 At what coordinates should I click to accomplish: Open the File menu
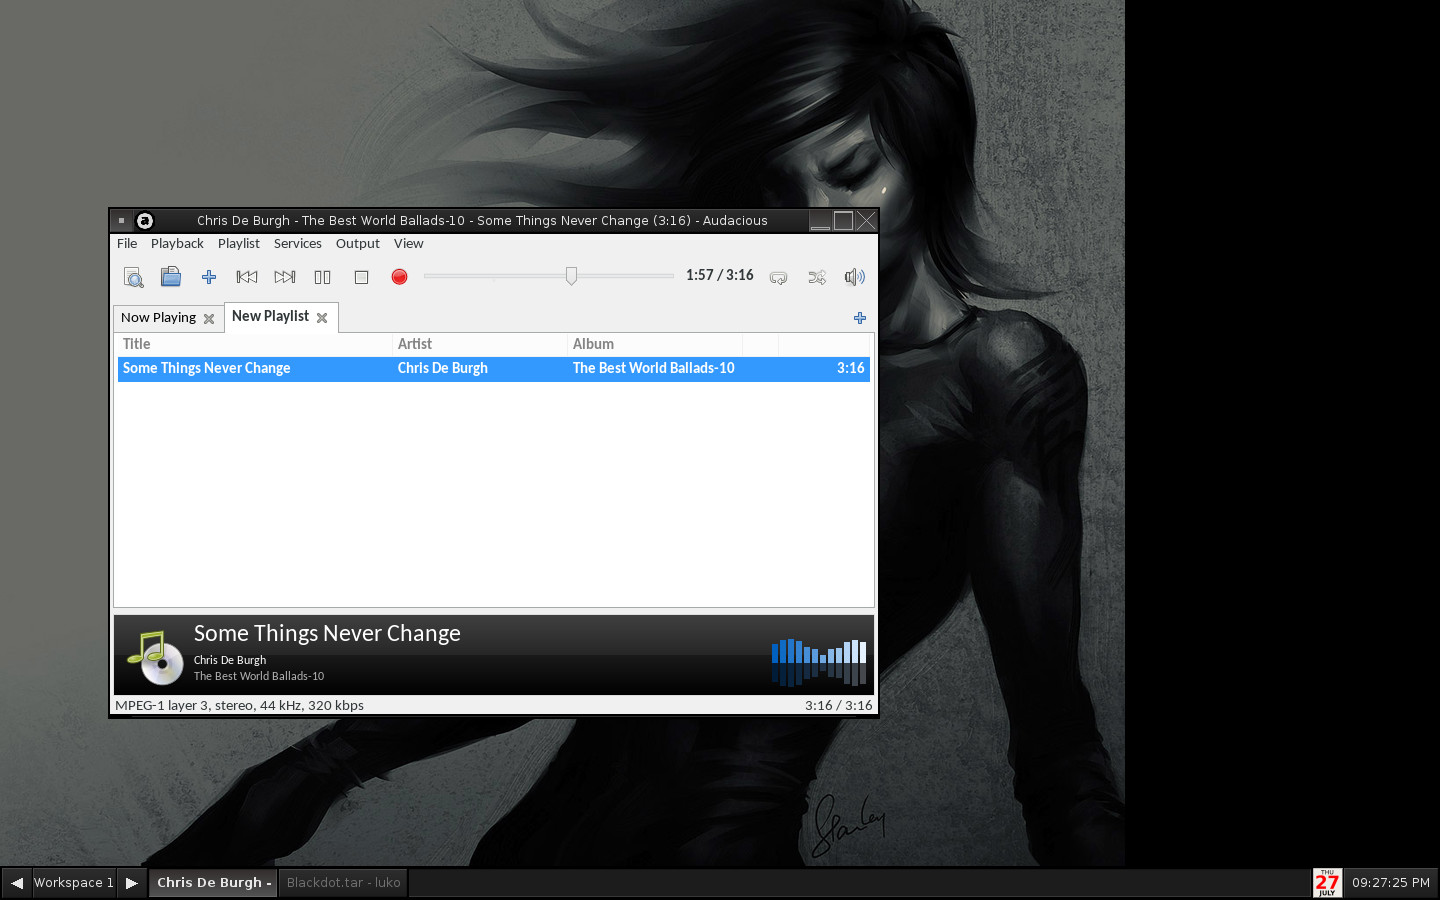(127, 243)
